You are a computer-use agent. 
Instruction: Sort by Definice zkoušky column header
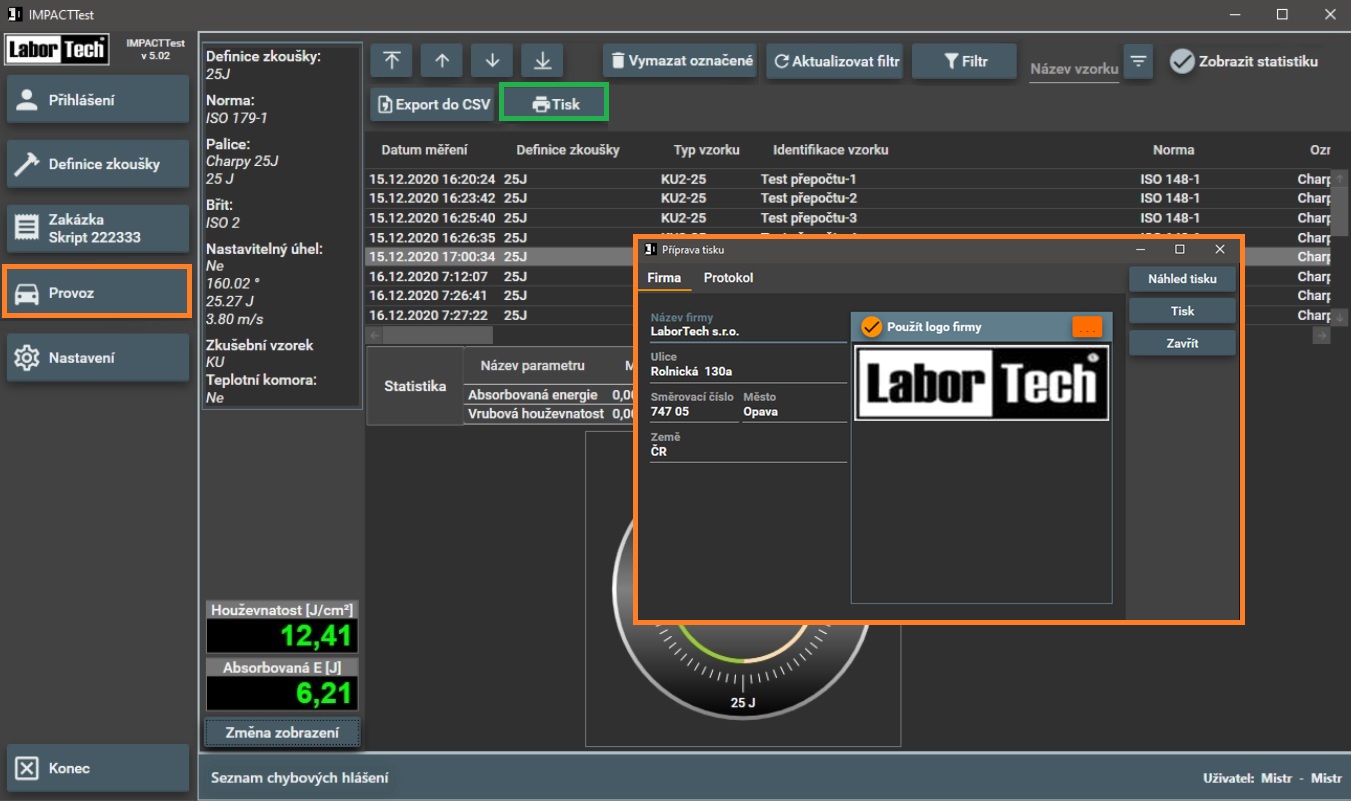(568, 150)
